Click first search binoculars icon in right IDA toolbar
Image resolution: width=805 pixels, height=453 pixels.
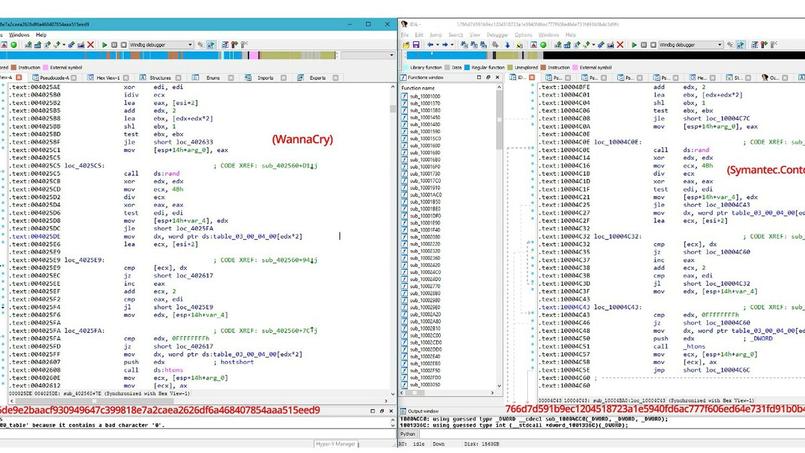click(x=465, y=45)
